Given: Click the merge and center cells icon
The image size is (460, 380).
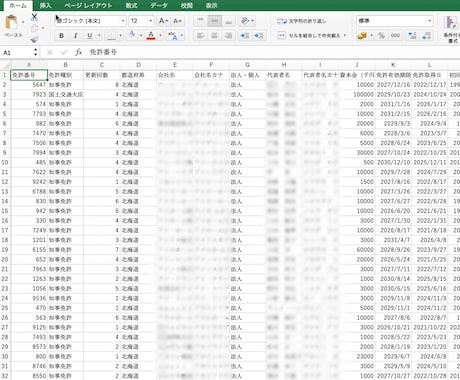Looking at the screenshot, I should click(282, 35).
